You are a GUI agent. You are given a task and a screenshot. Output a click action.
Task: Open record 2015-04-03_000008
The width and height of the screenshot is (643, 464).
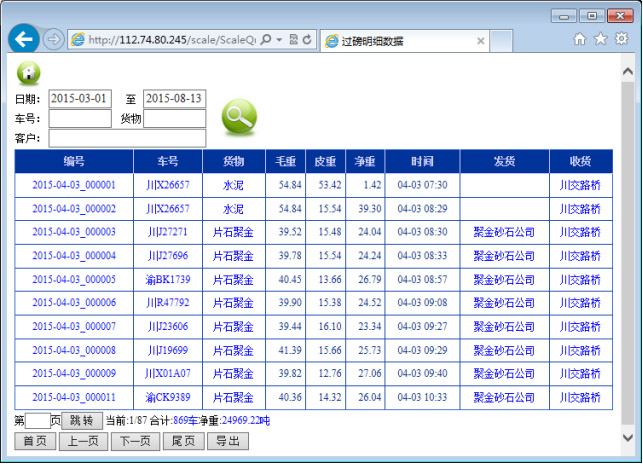coord(74,350)
